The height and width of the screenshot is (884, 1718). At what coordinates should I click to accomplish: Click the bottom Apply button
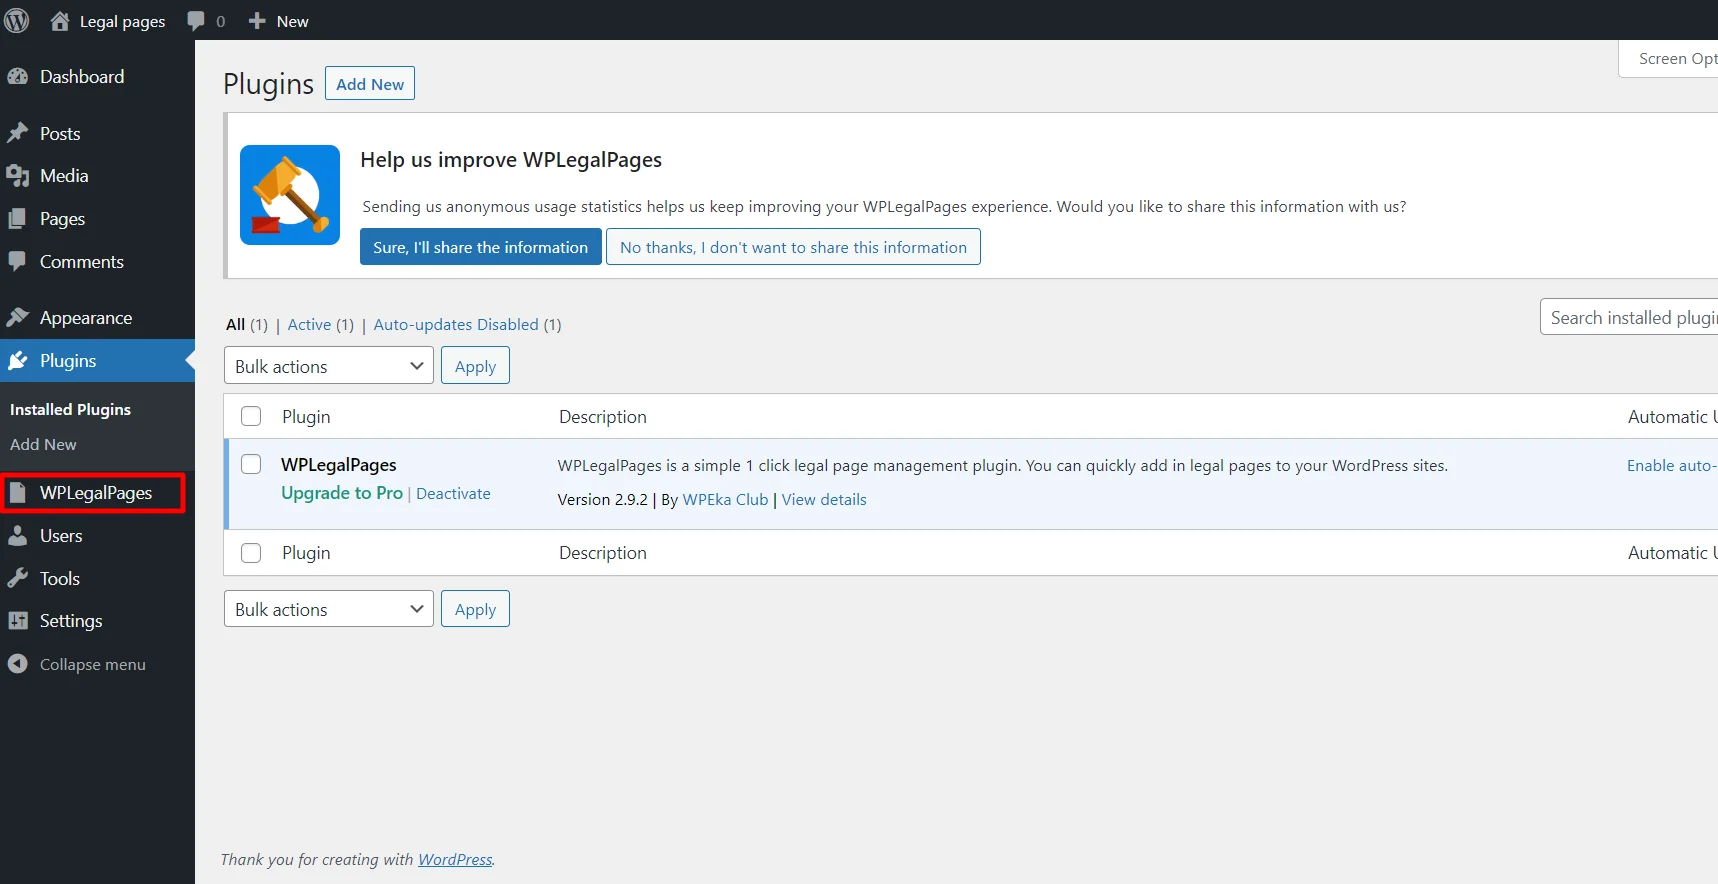tap(475, 609)
